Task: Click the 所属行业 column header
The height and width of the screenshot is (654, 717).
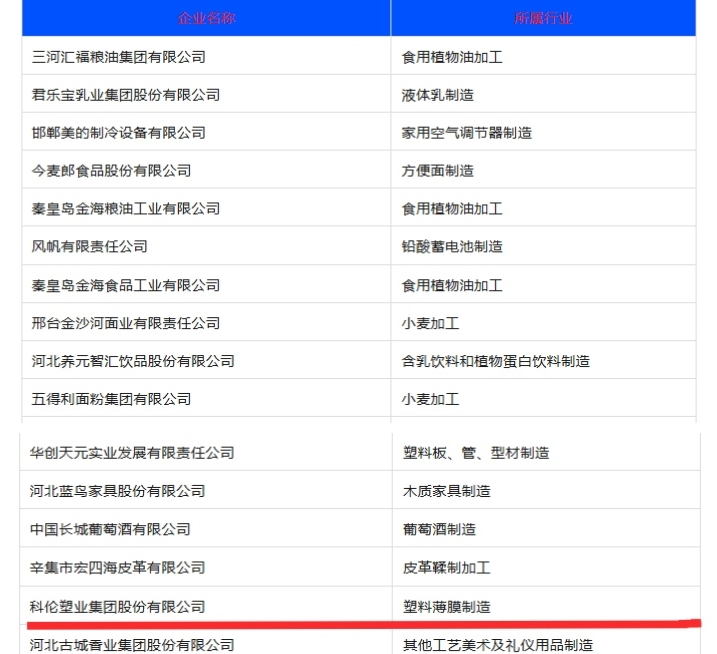Action: (x=543, y=18)
